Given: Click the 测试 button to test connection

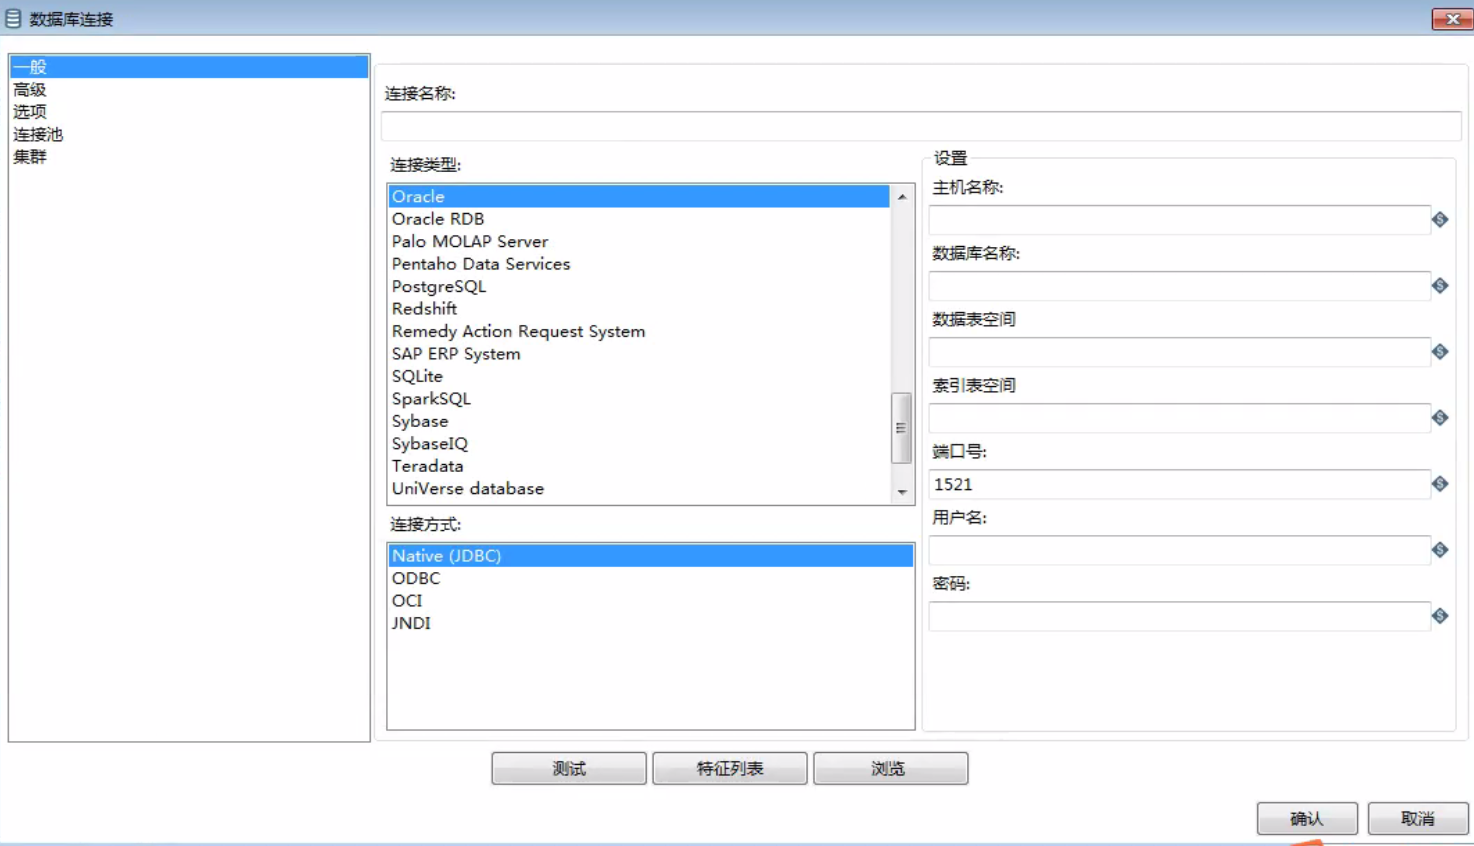Looking at the screenshot, I should click(x=567, y=768).
